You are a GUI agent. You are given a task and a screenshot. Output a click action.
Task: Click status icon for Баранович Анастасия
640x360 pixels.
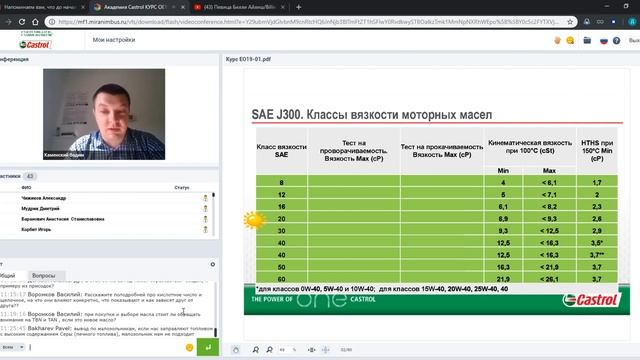[x=205, y=219]
